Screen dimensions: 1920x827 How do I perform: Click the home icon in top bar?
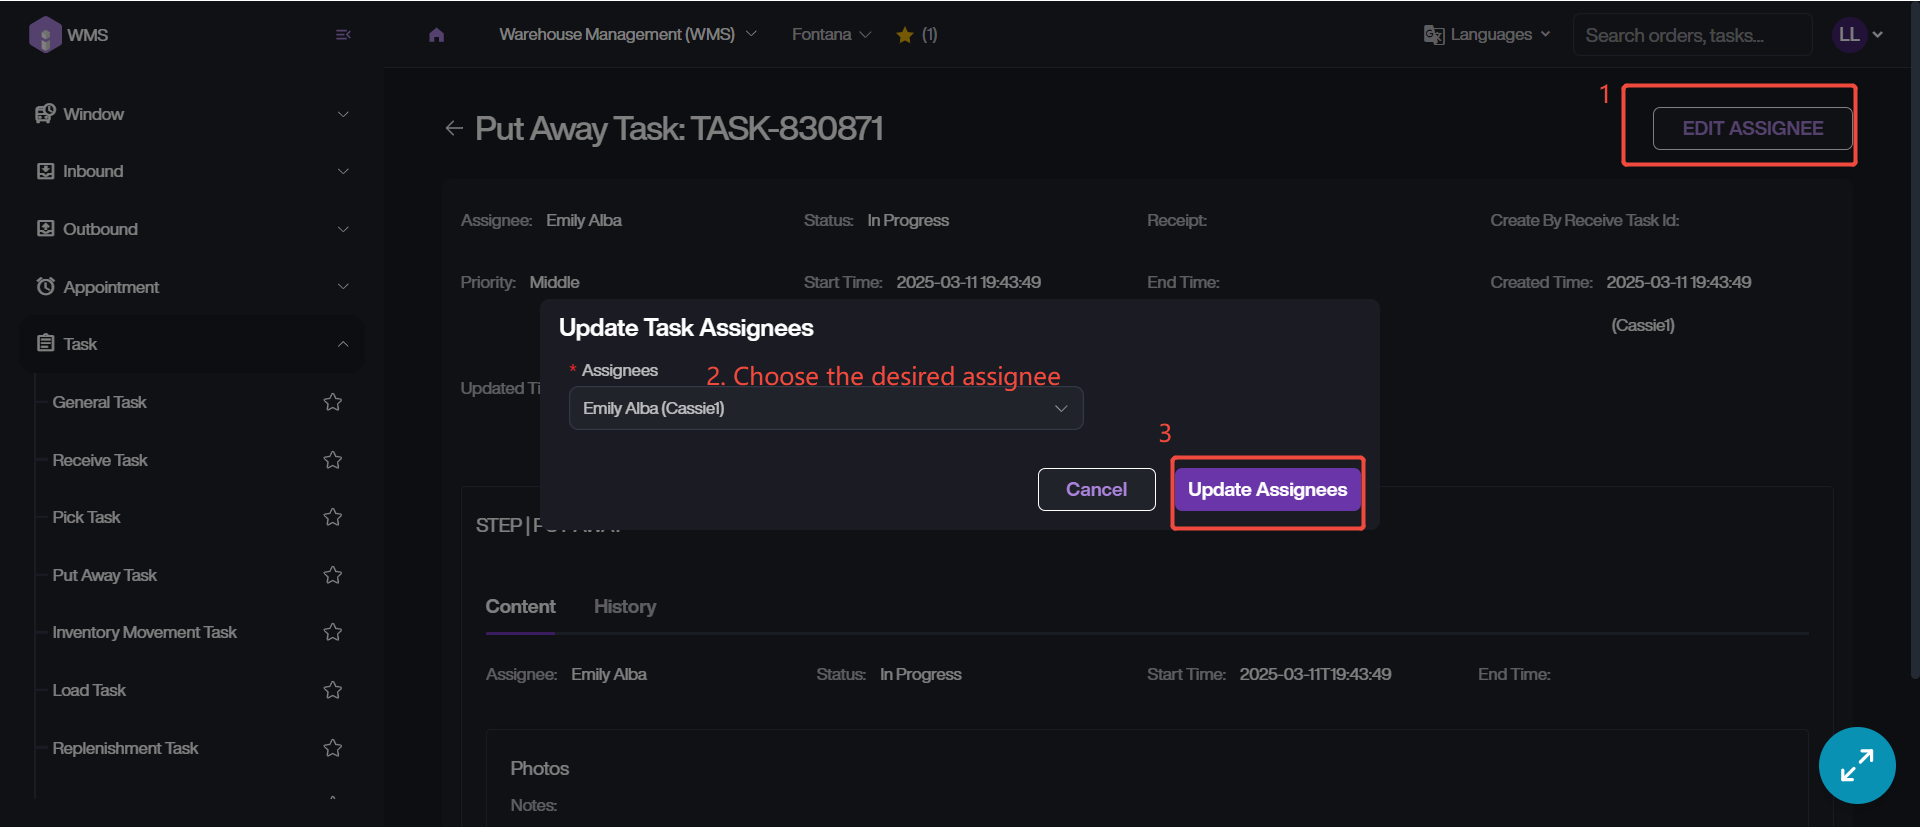click(436, 35)
